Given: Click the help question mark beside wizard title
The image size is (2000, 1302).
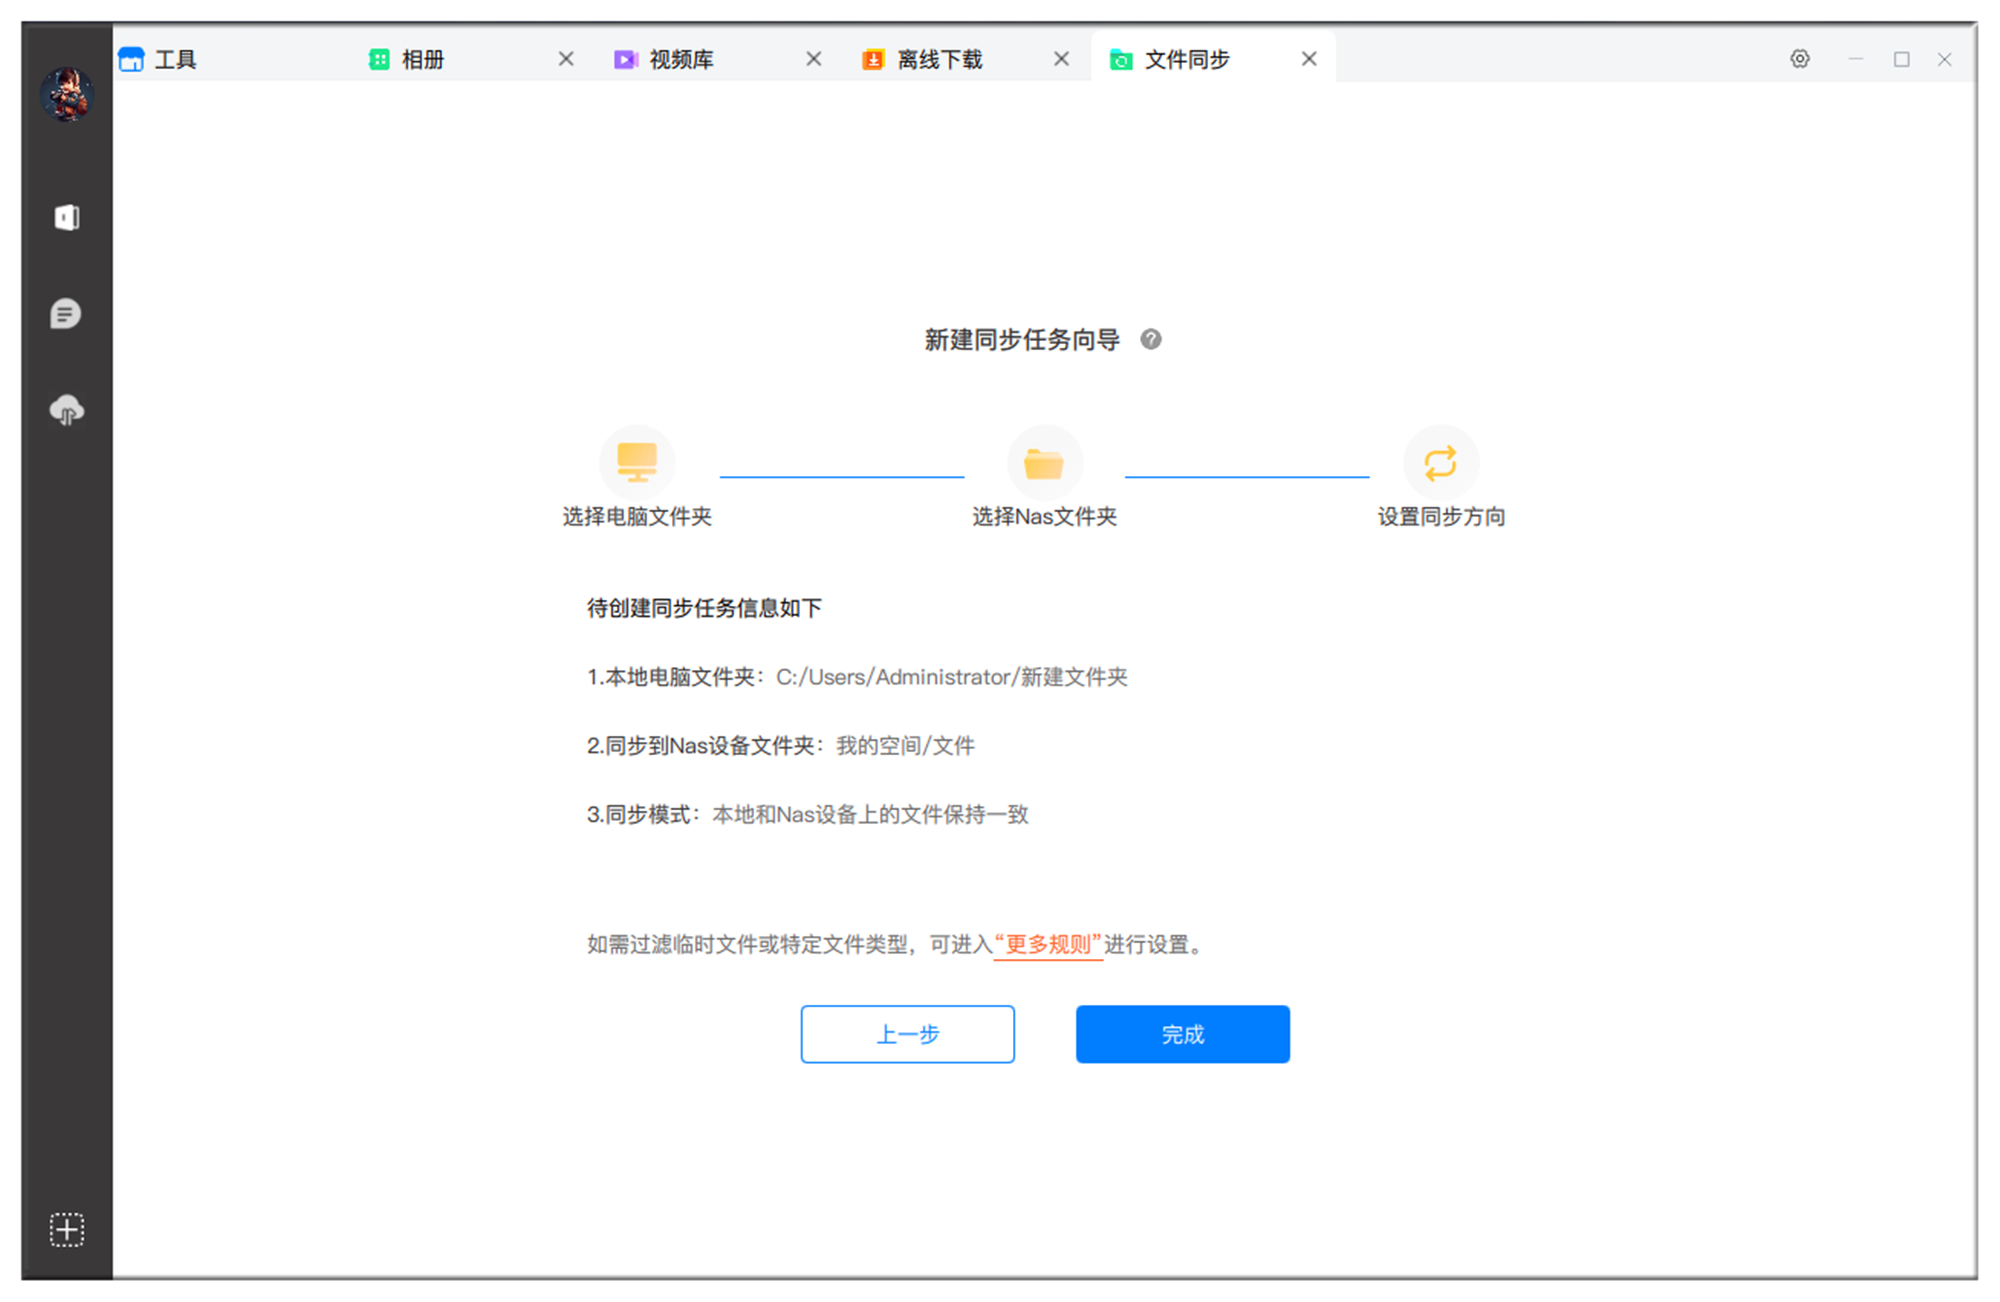Looking at the screenshot, I should click(1151, 340).
